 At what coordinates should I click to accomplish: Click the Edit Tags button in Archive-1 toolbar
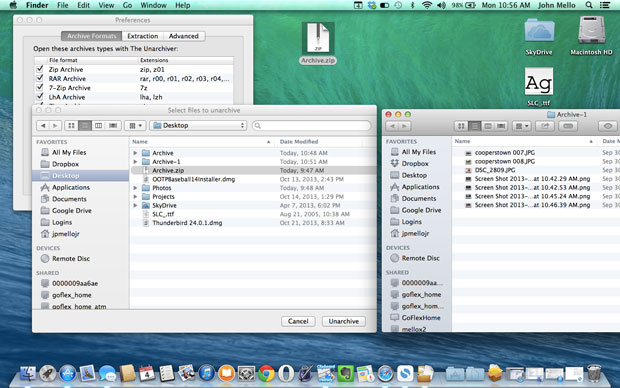568,126
